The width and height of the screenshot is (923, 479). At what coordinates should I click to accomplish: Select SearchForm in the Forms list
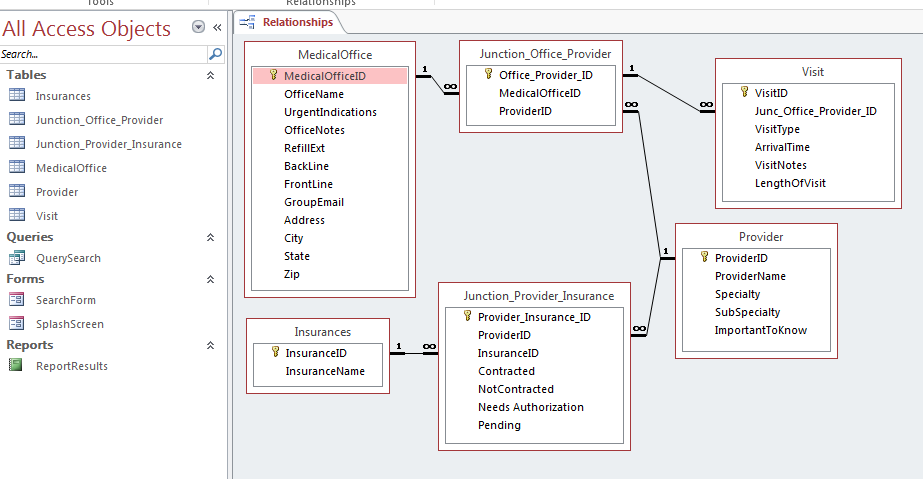pos(65,300)
